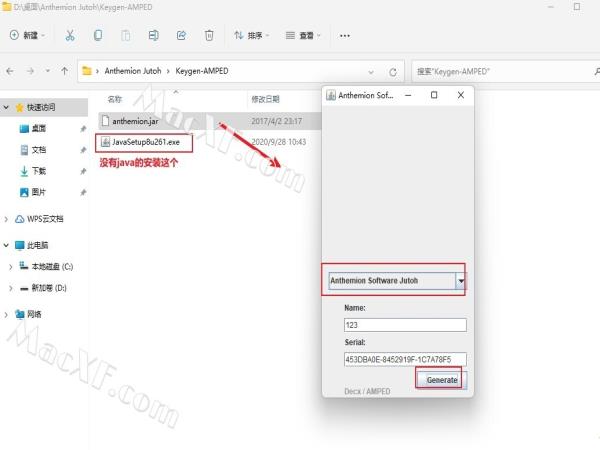Click the Cut scissors icon
Image resolution: width=600 pixels, height=450 pixels.
[70, 36]
